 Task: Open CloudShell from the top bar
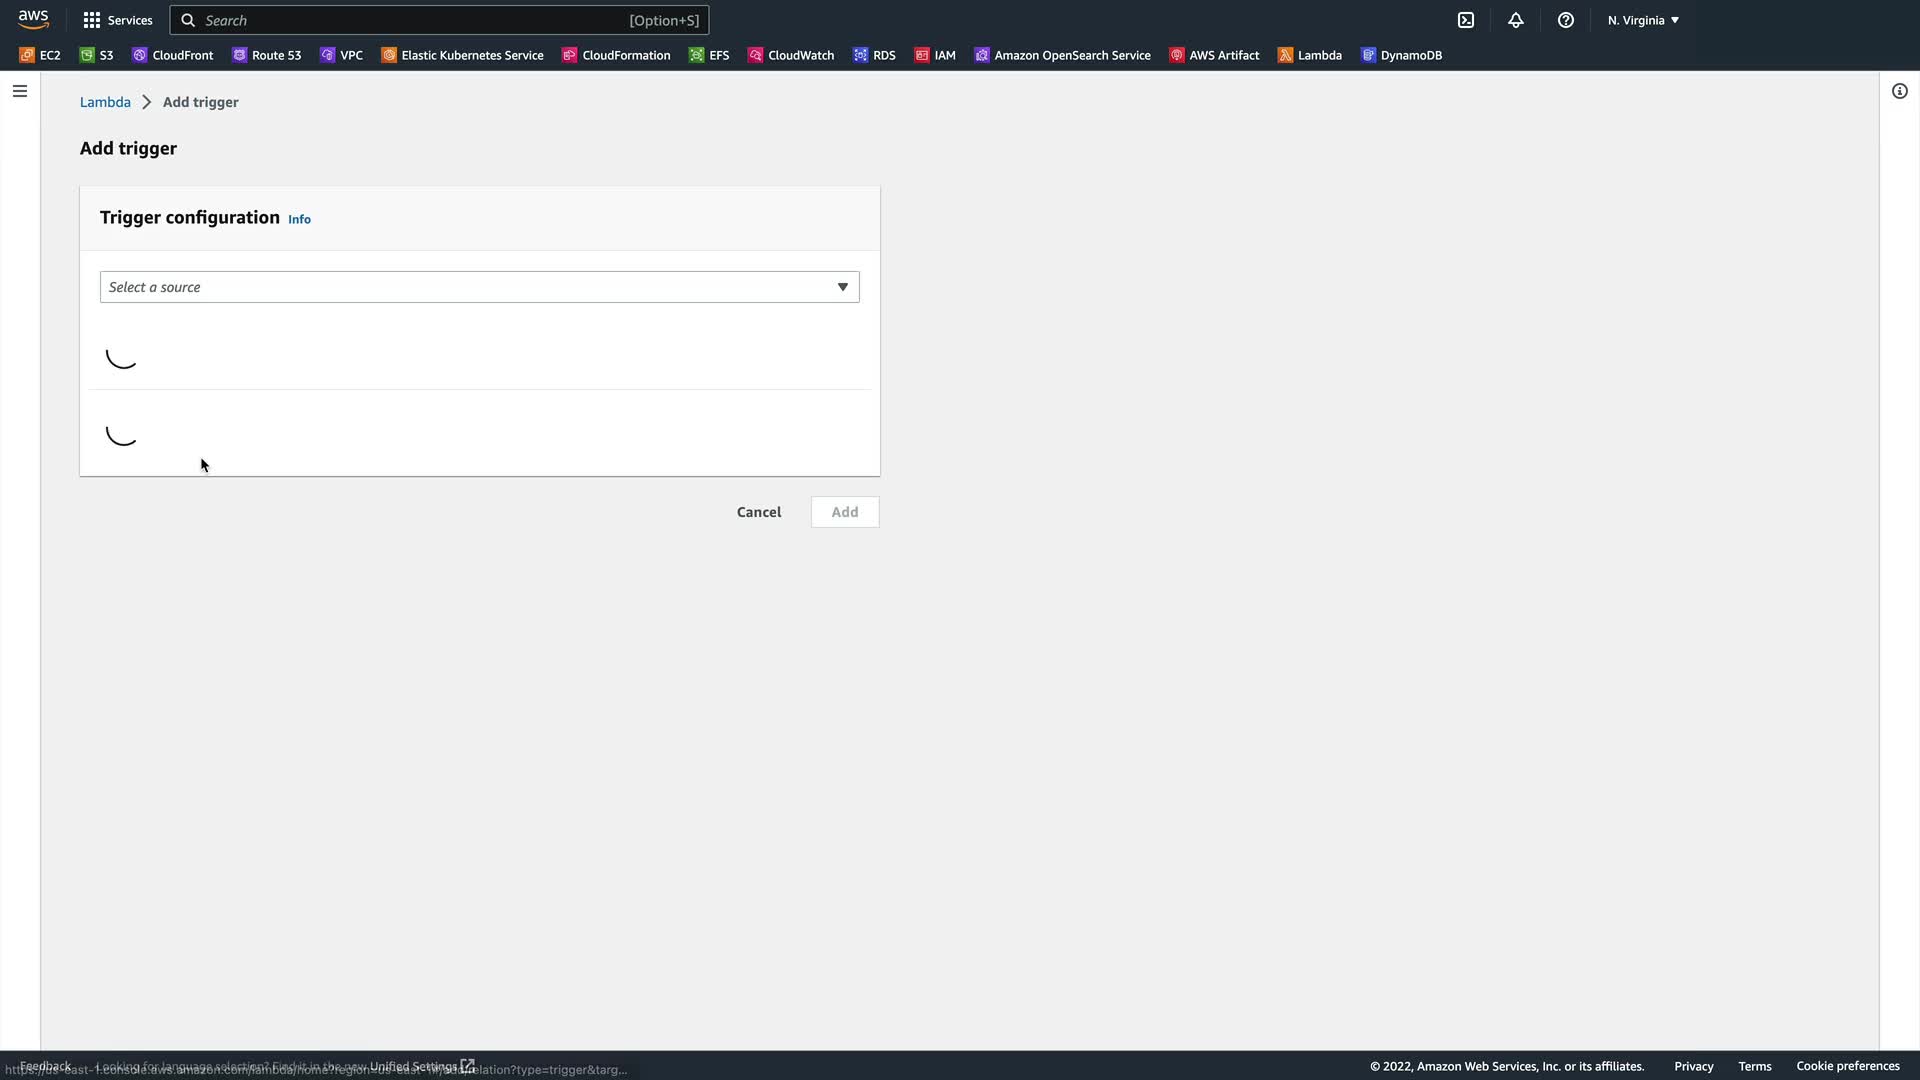tap(1466, 20)
